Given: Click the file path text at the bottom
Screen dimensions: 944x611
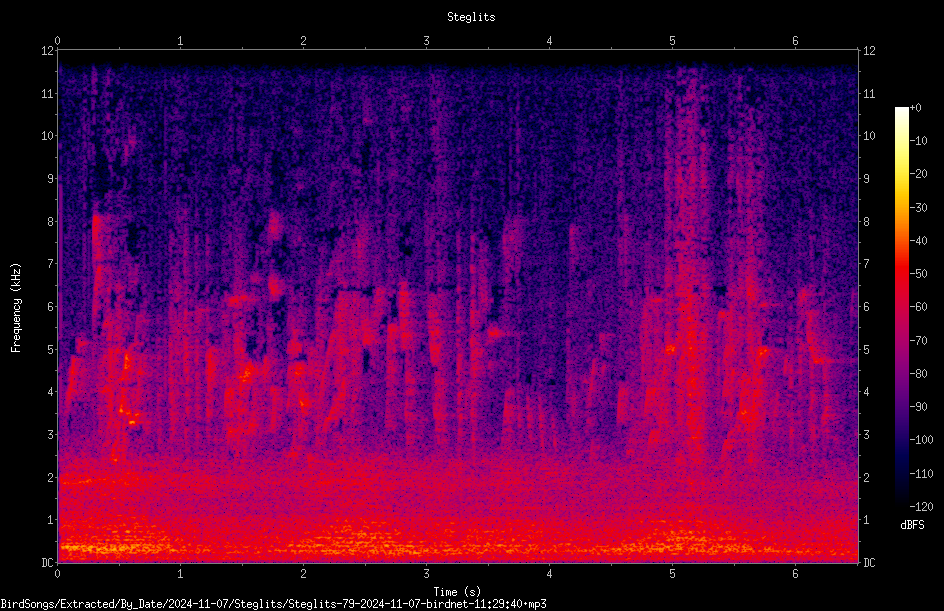Looking at the screenshot, I should click(x=273, y=604).
